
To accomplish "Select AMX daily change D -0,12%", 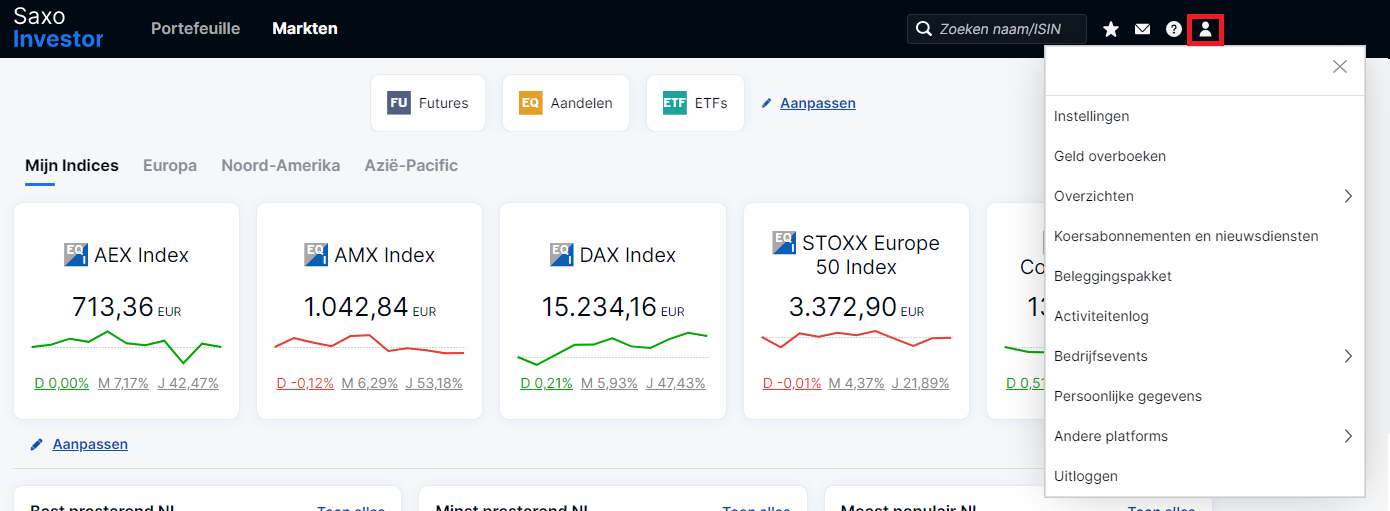I will tap(305, 383).
